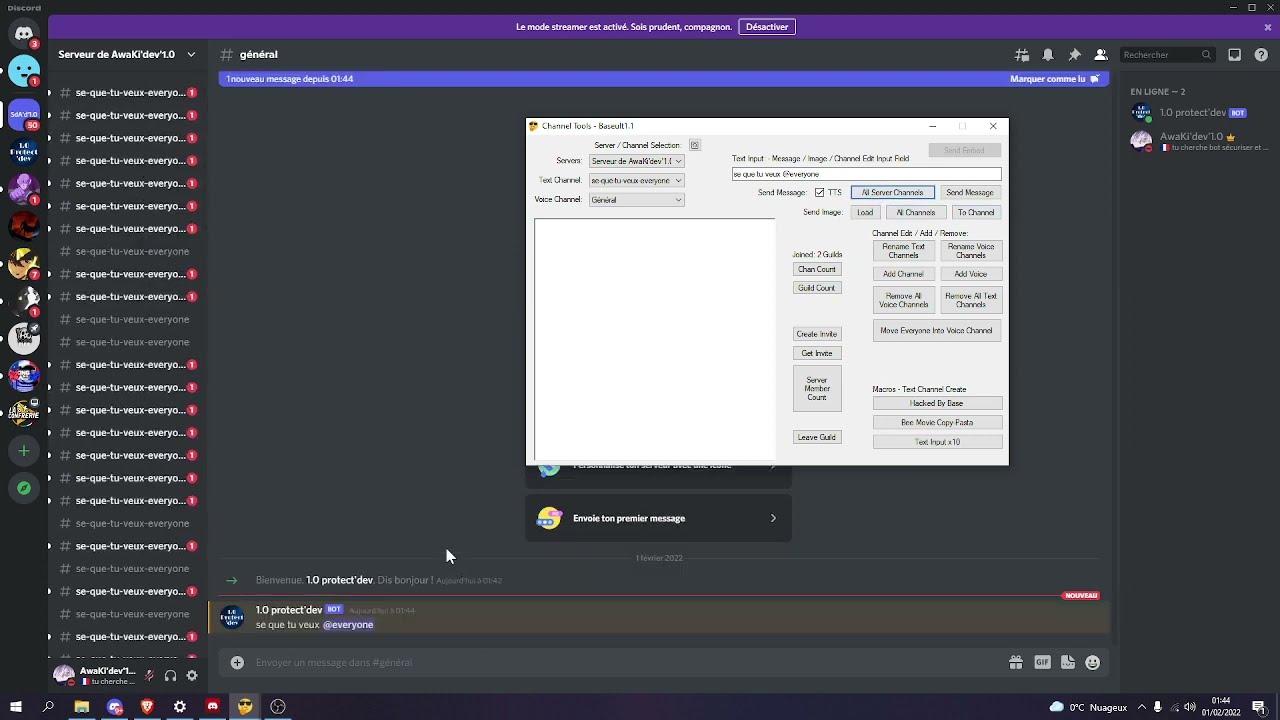The width and height of the screenshot is (1280, 720).
Task: Toggle the member list icon in header
Action: coord(1100,55)
